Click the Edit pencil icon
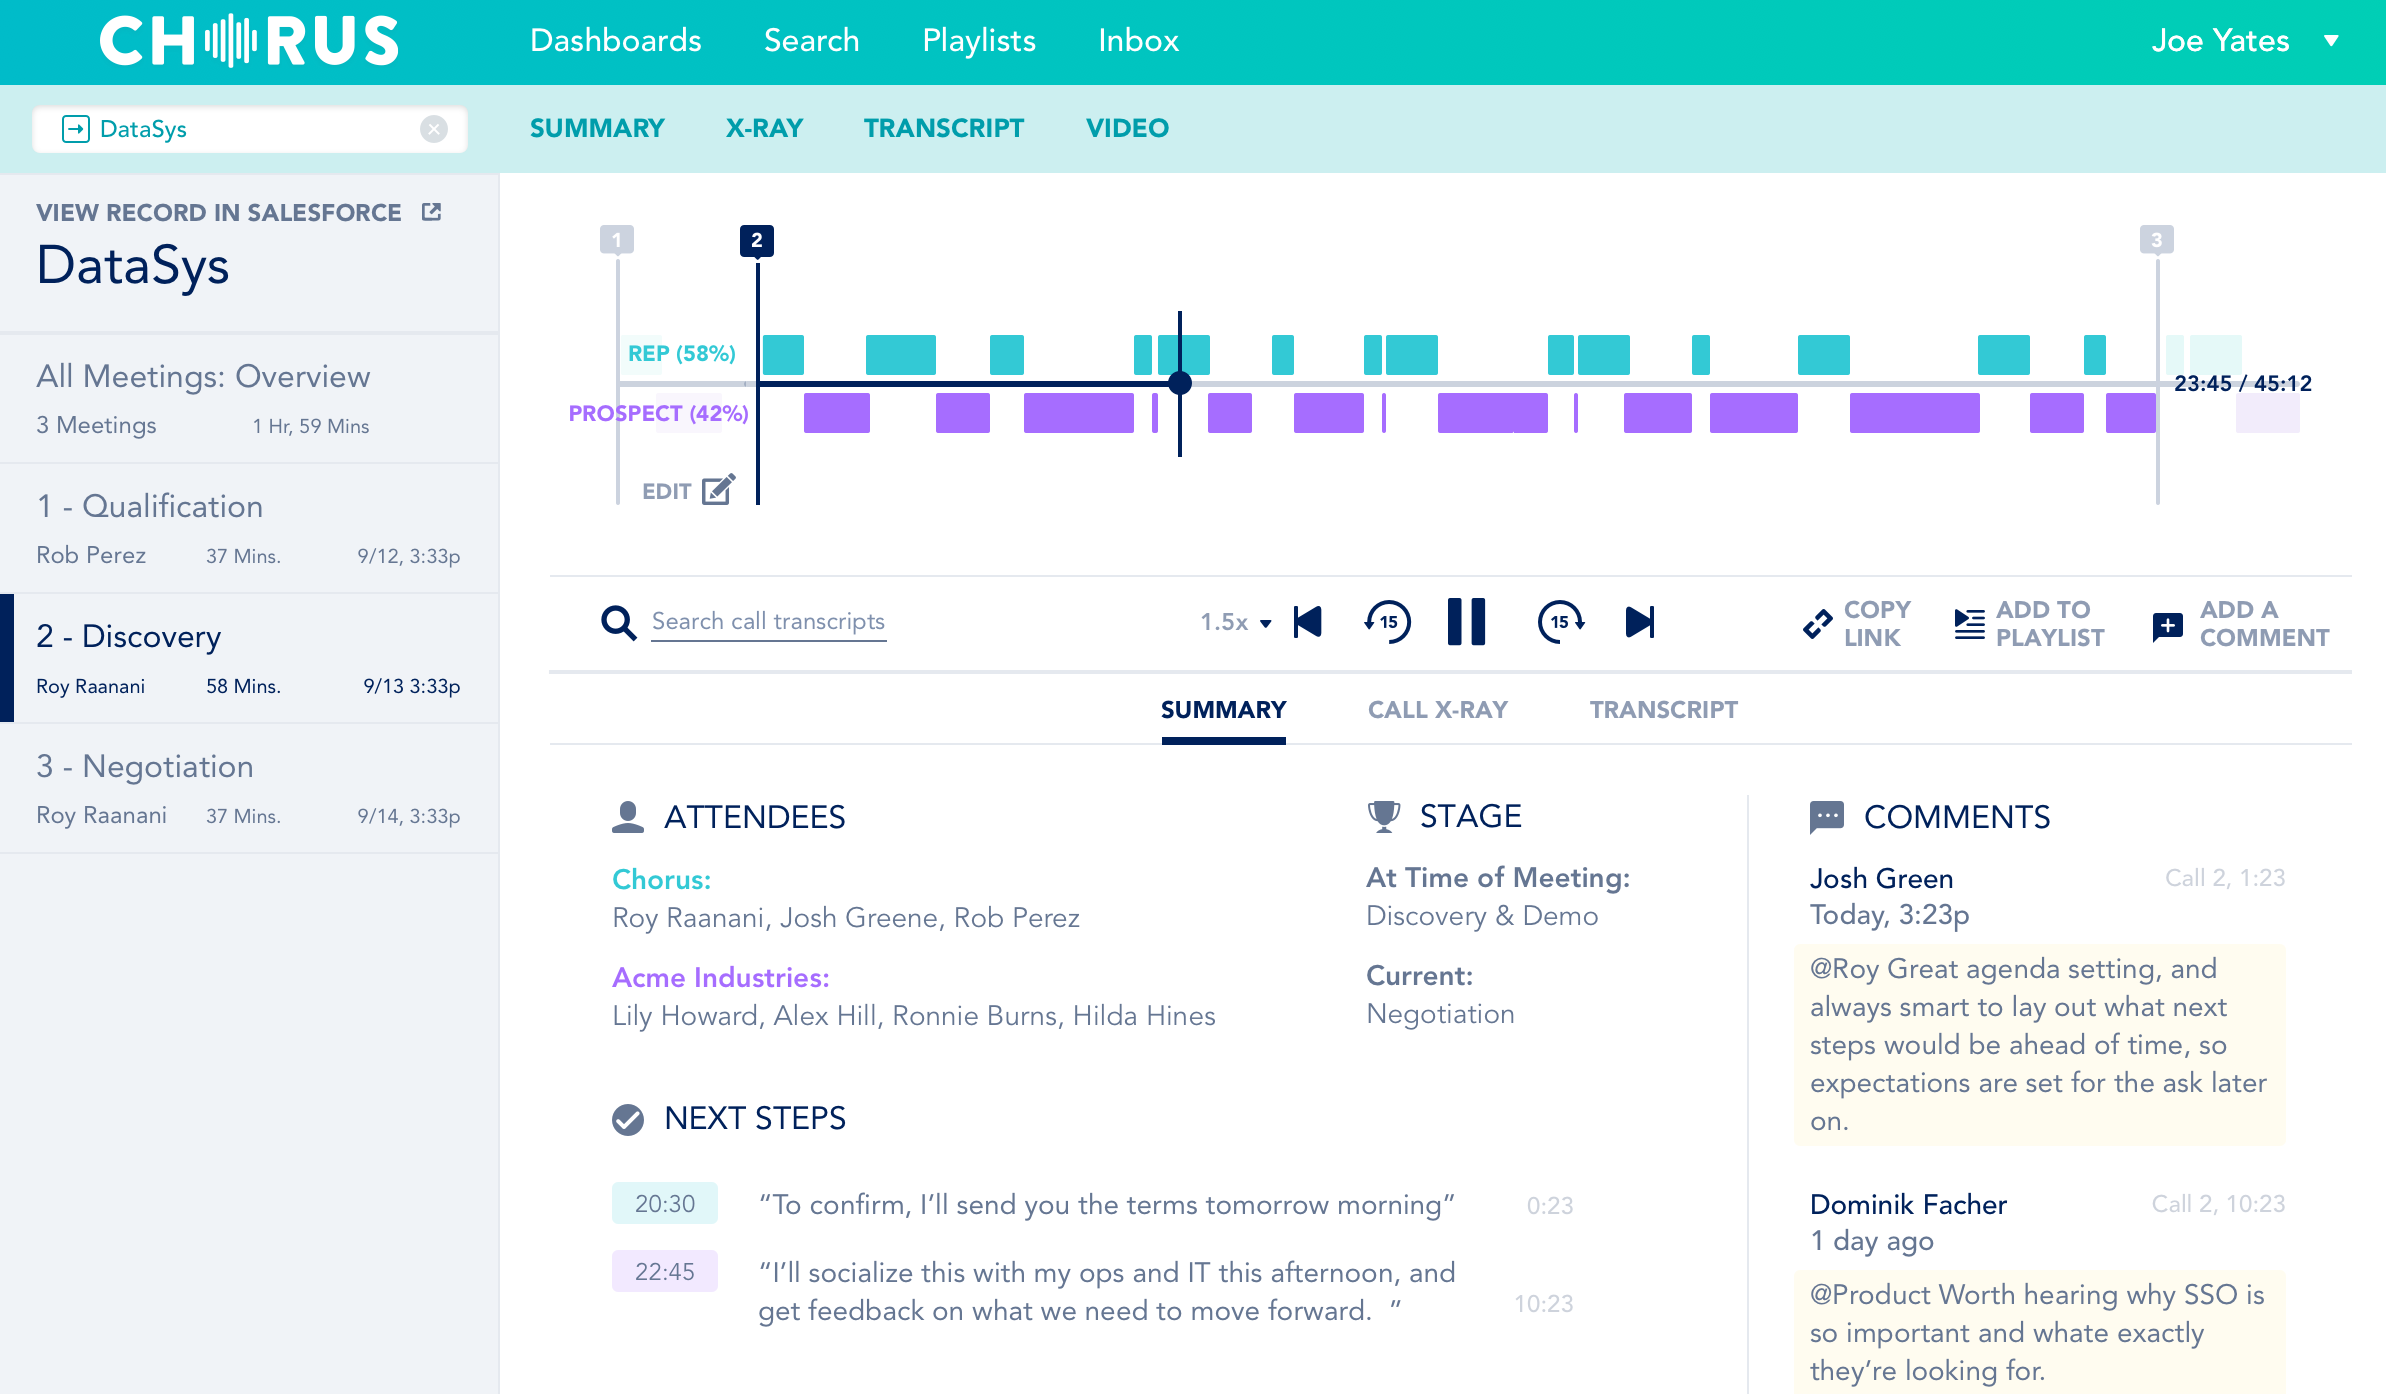Image resolution: width=2386 pixels, height=1394 pixels. (x=718, y=490)
